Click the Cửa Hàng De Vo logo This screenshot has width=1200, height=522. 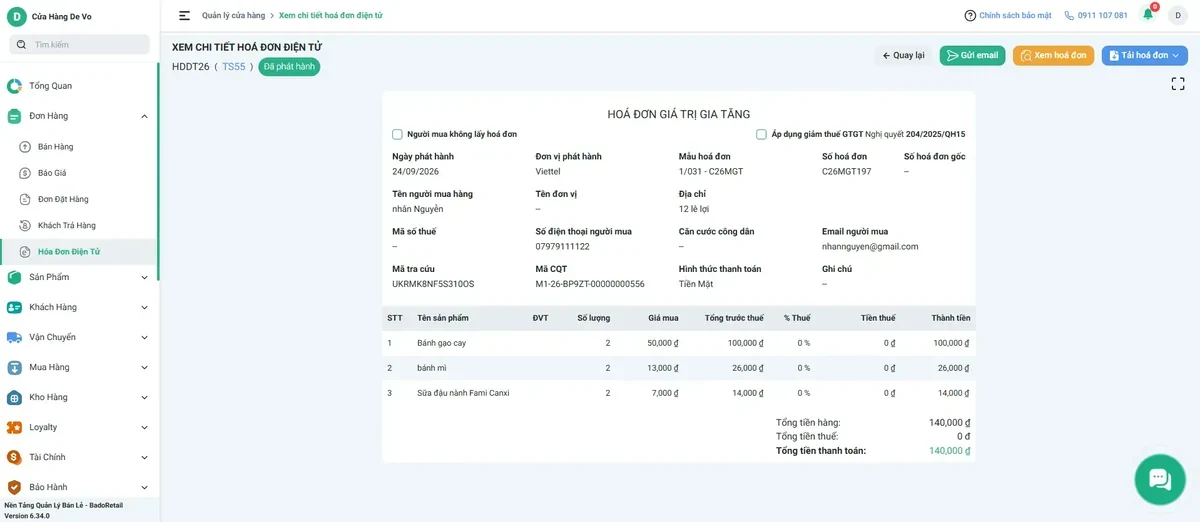point(17,16)
